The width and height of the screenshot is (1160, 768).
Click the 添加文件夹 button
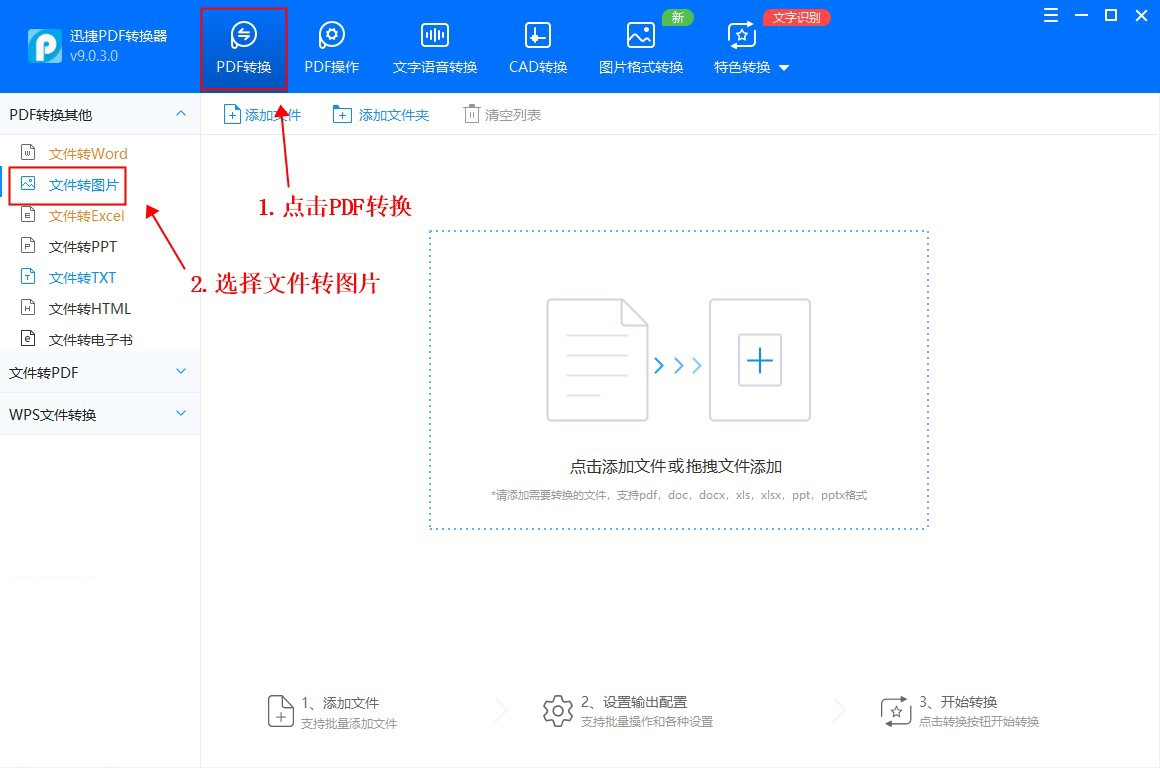381,114
